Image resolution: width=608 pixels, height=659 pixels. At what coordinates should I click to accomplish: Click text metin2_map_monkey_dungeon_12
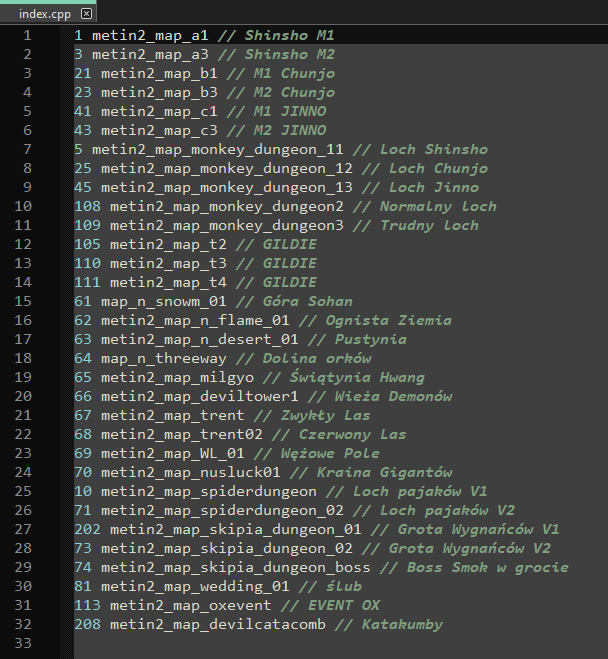[226, 169]
